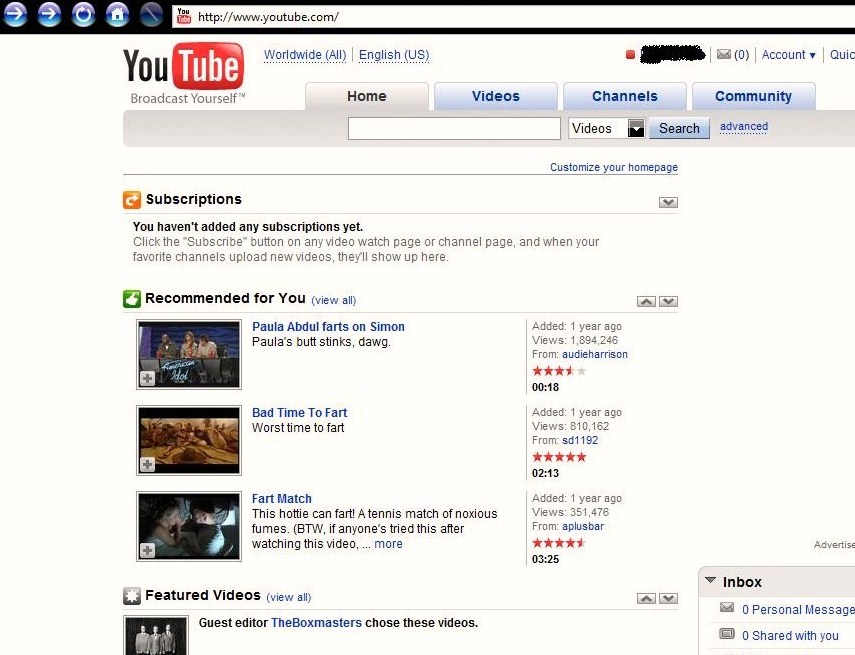855x655 pixels.
Task: Open Fart Match video title
Action: [282, 499]
